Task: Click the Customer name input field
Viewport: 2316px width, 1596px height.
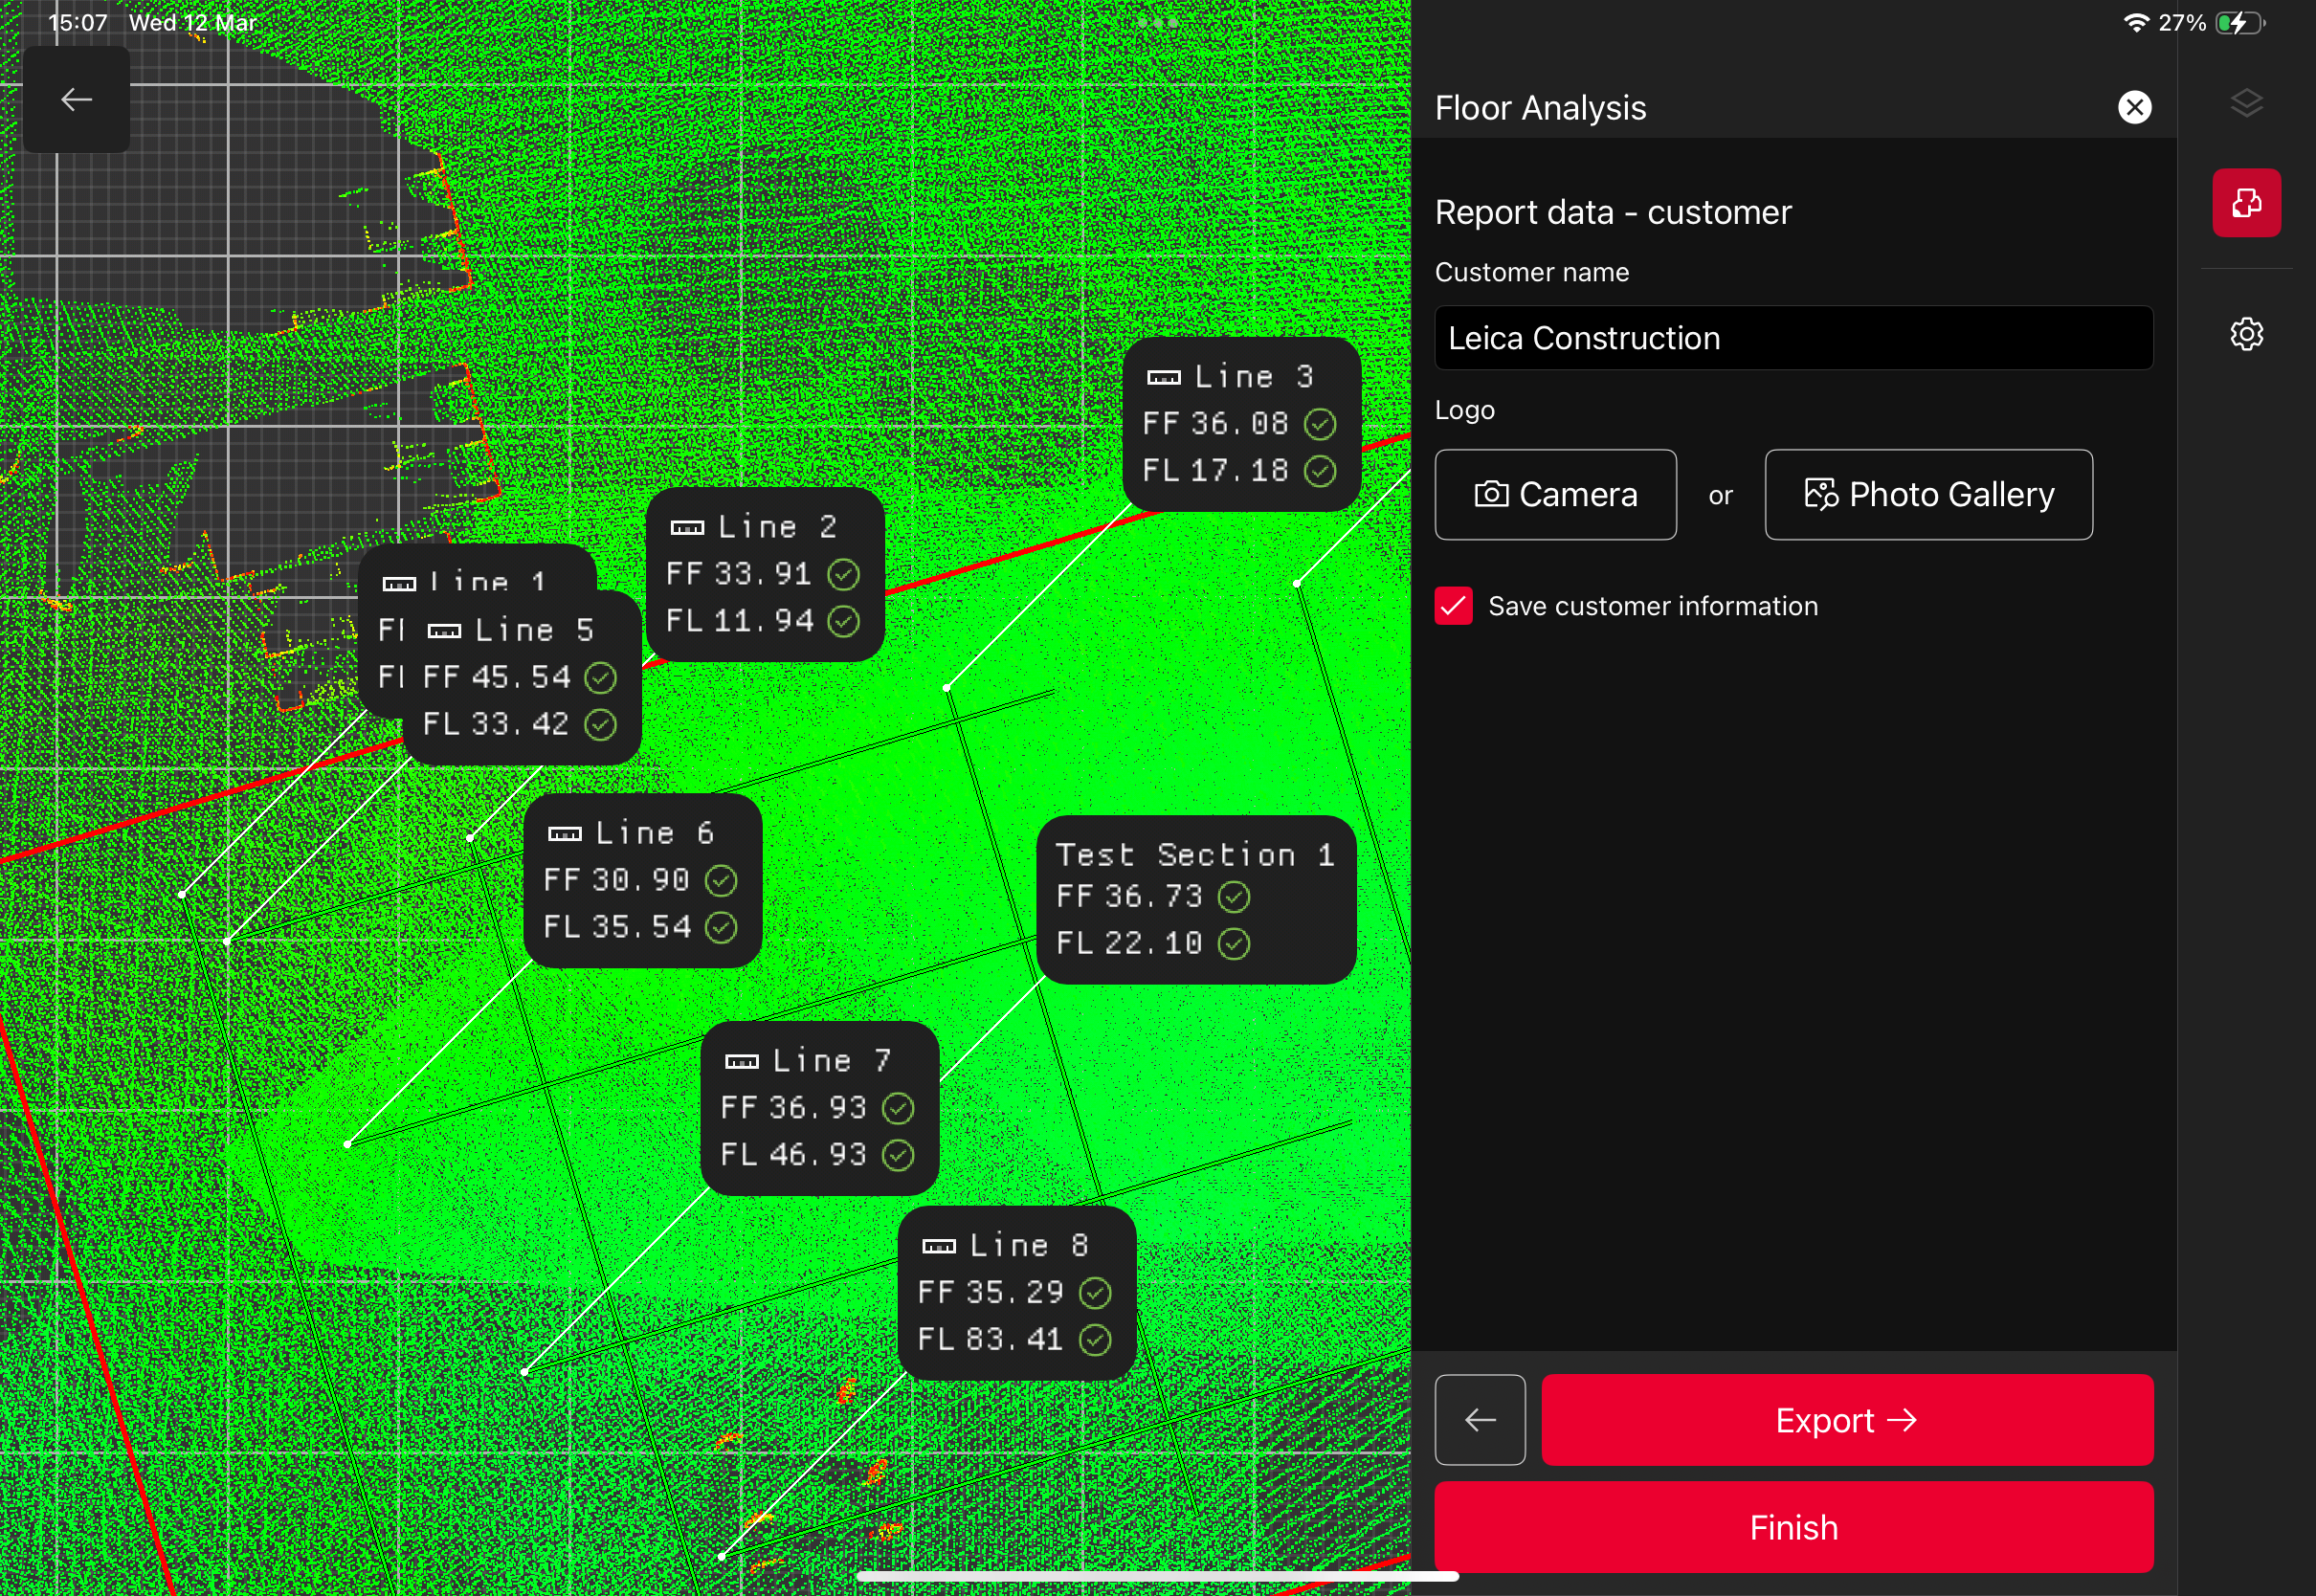Action: click(1793, 338)
